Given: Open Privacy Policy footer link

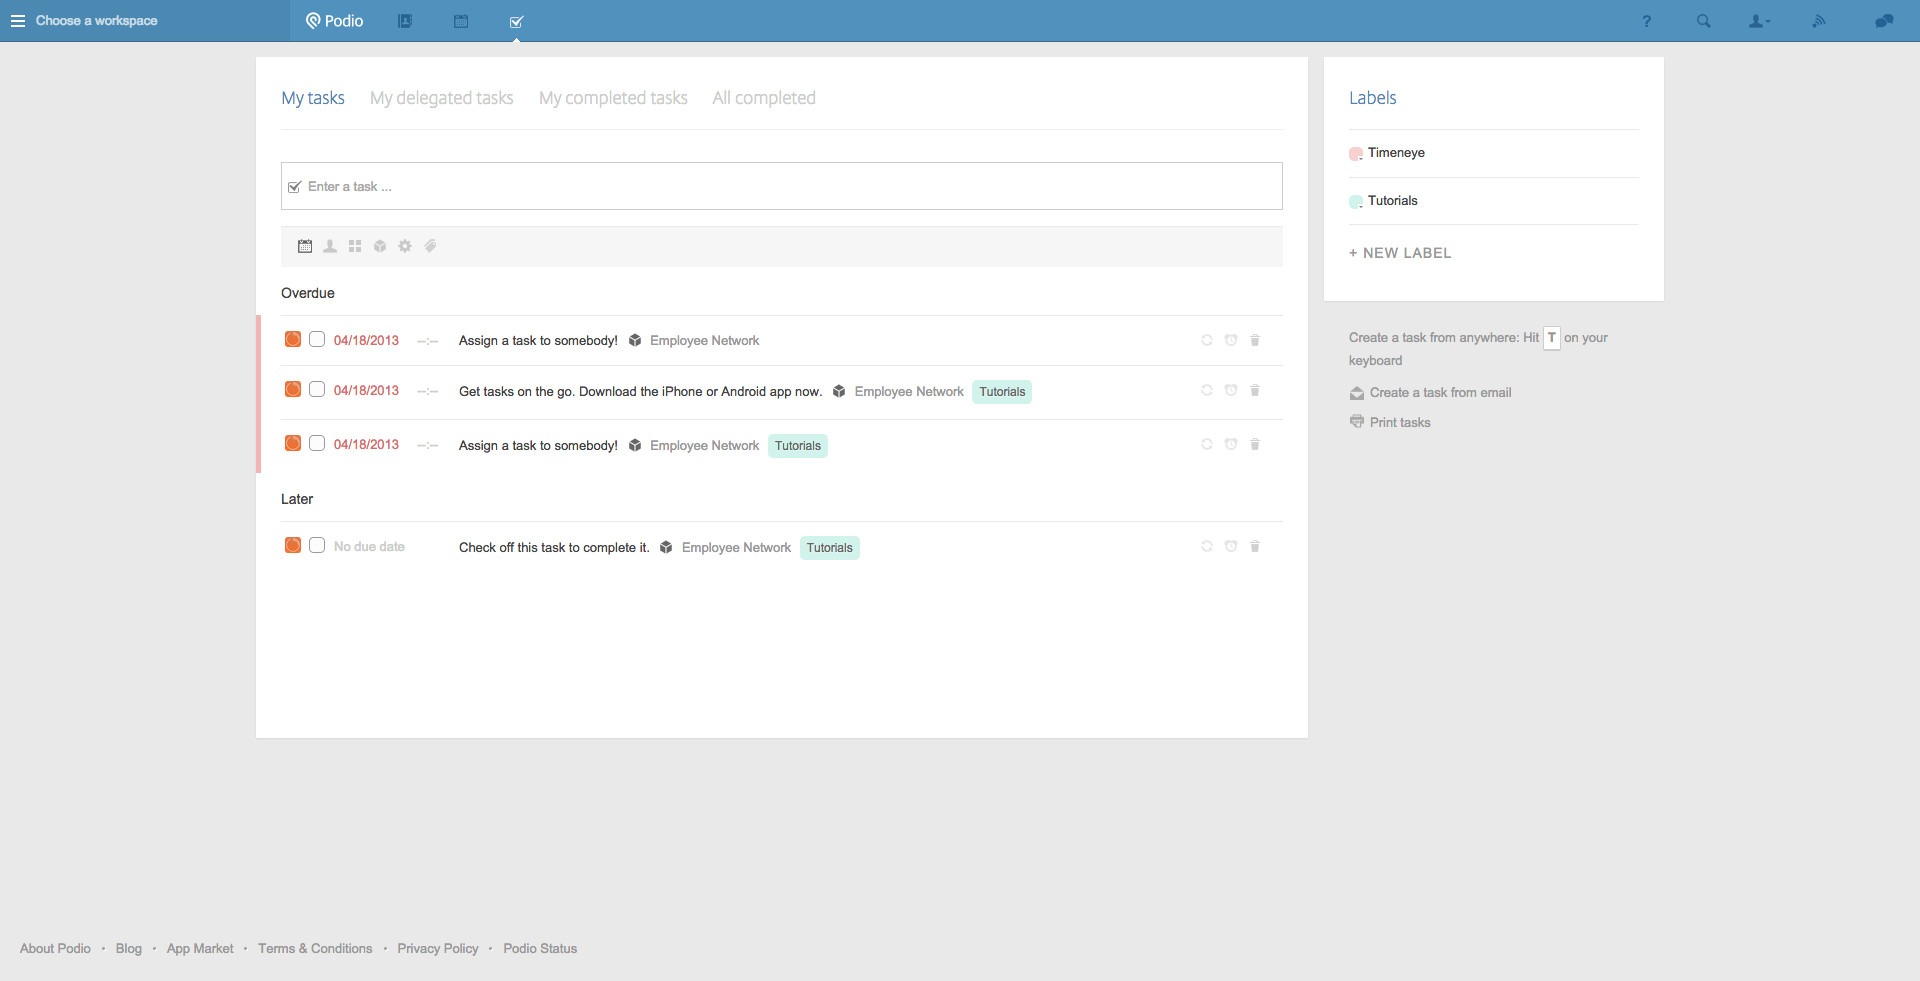Looking at the screenshot, I should (x=438, y=949).
